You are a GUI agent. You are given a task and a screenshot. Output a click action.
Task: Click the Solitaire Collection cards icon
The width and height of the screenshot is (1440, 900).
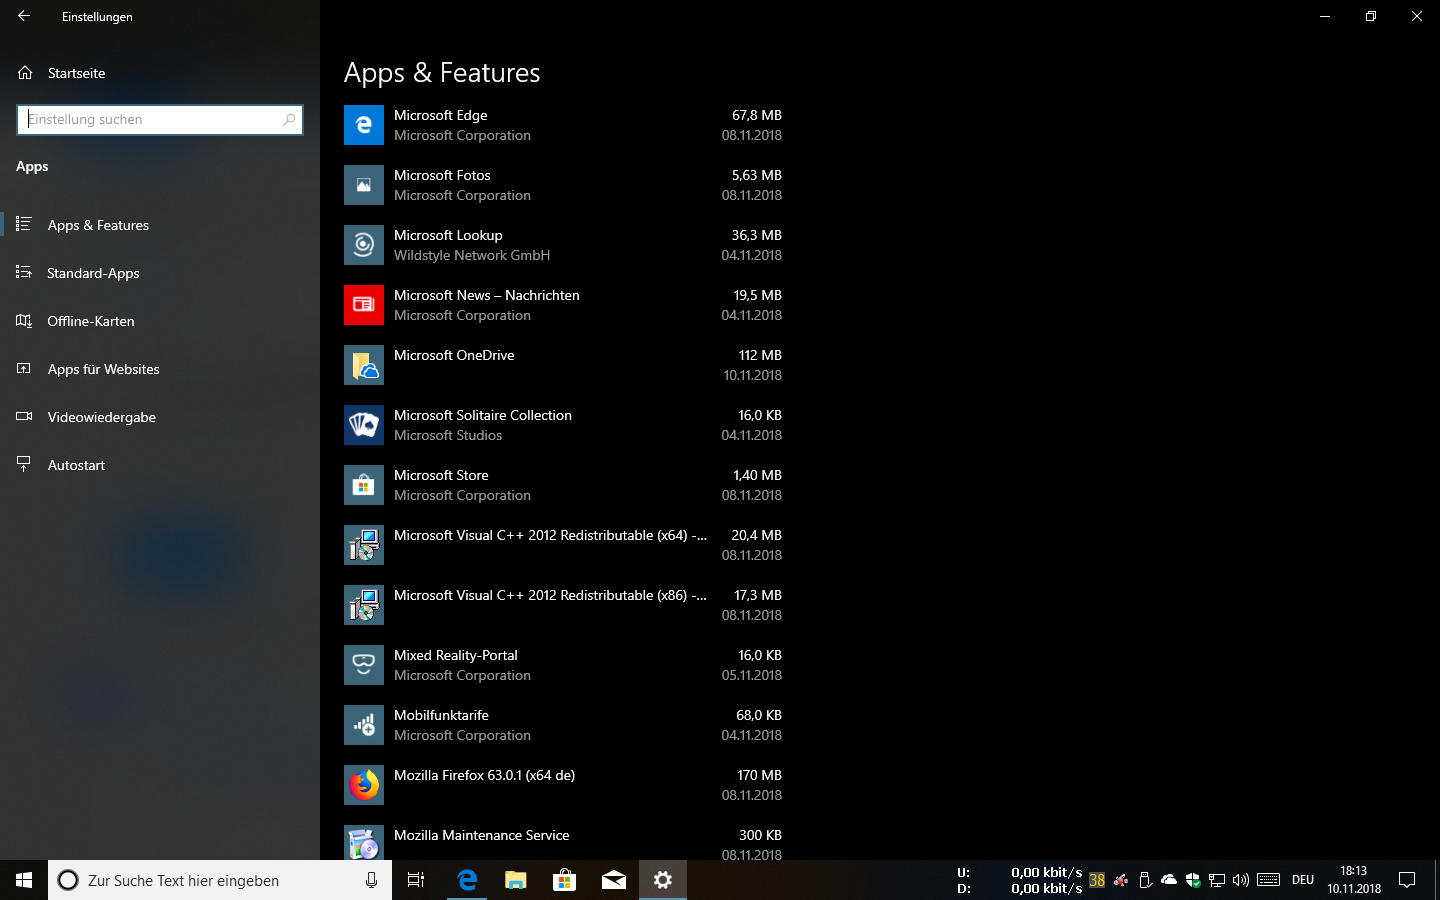pyautogui.click(x=364, y=425)
